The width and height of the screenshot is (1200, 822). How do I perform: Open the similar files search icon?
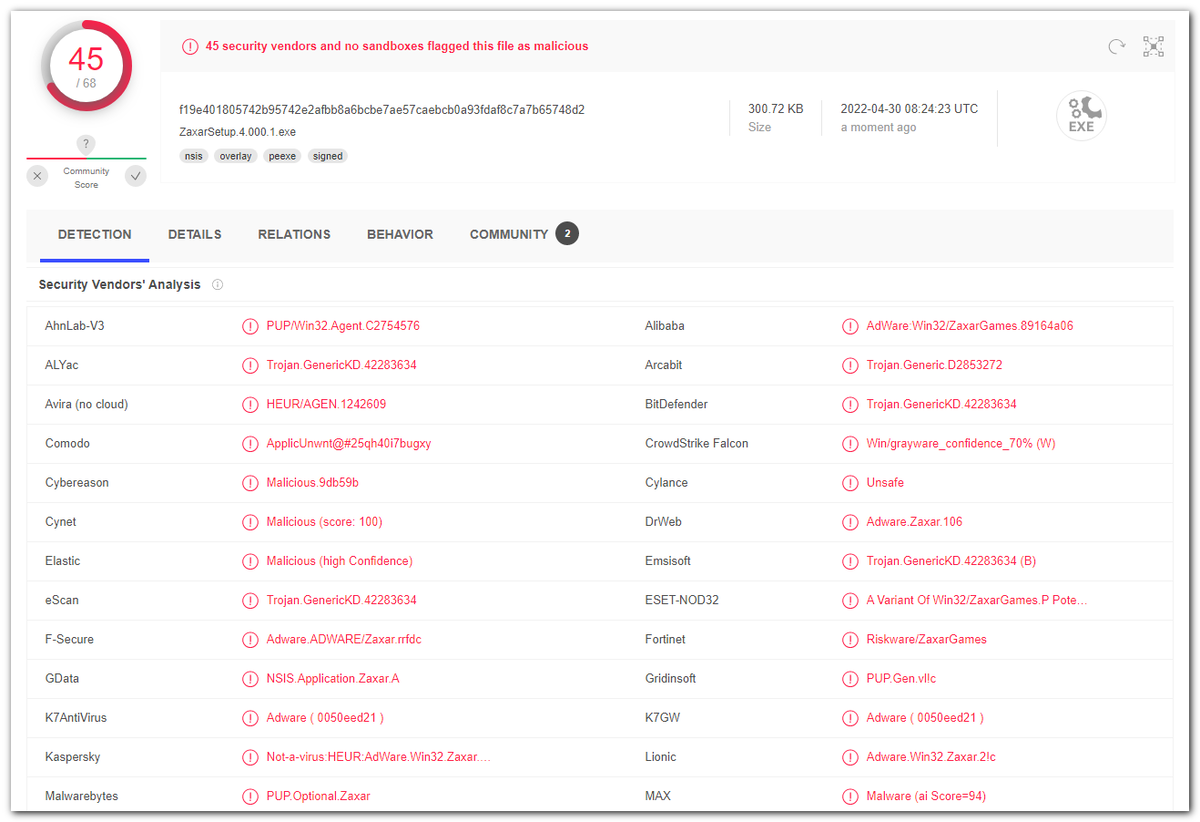1153,46
